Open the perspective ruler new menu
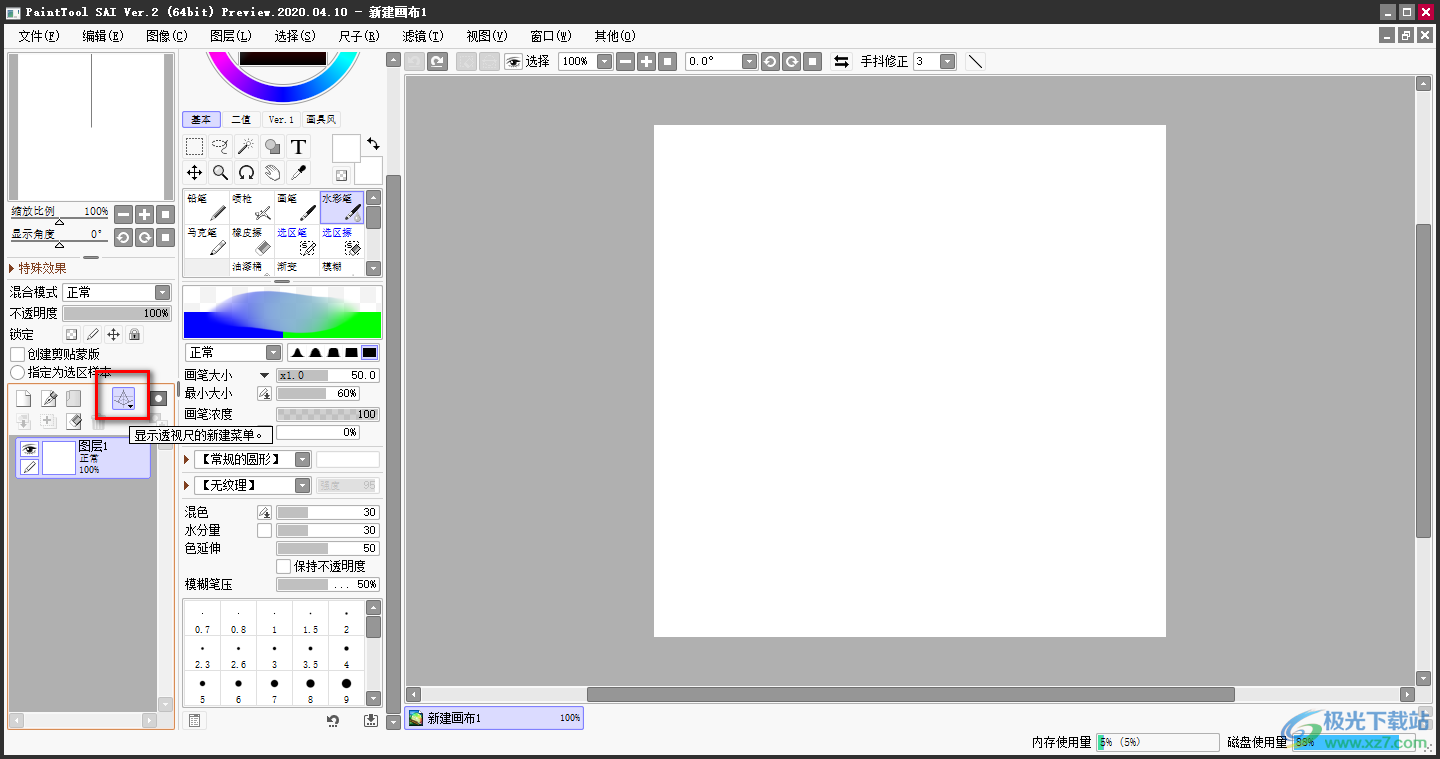The width and height of the screenshot is (1440, 759). click(123, 399)
